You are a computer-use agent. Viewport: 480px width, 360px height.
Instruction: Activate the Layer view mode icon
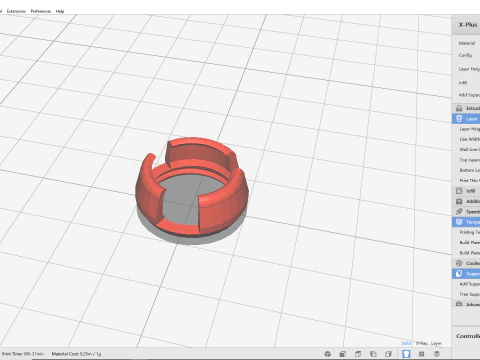437,354
